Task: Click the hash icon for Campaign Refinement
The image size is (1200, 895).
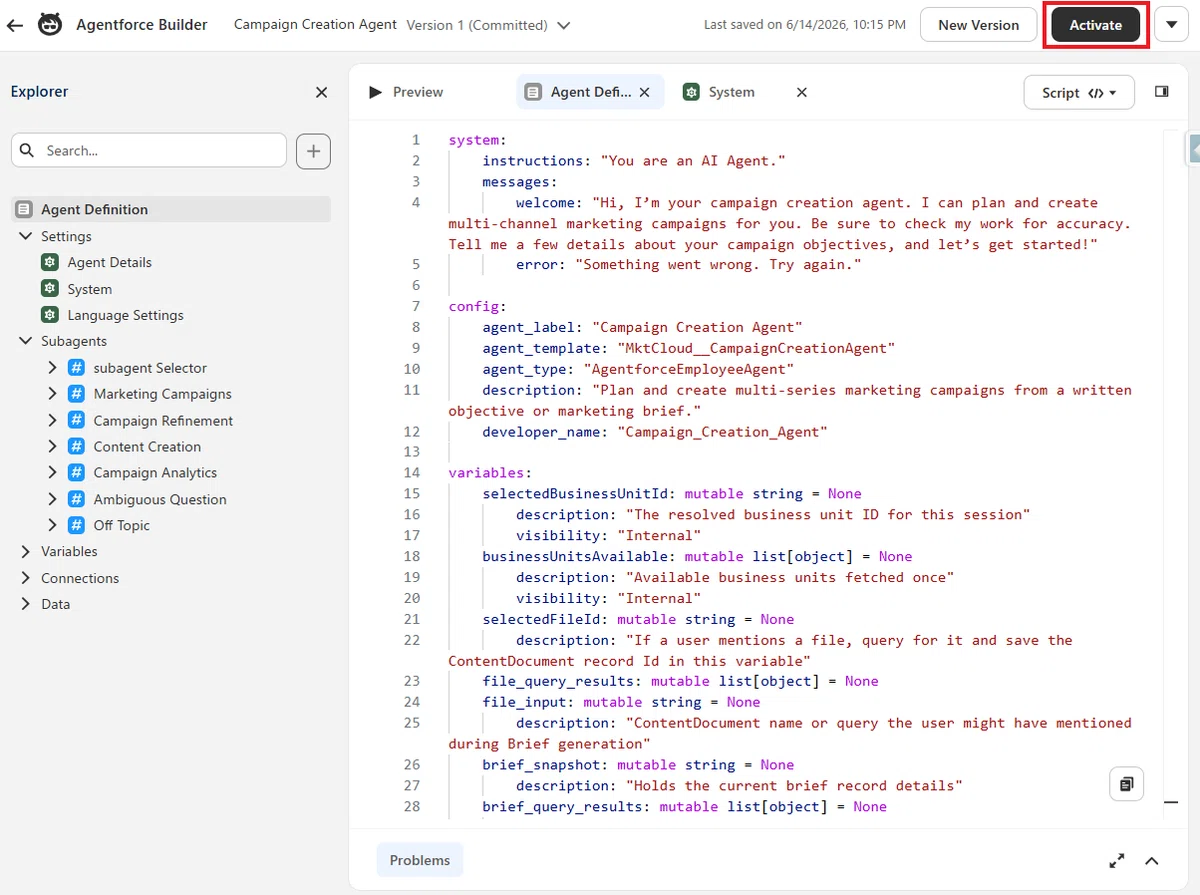Action: [76, 420]
